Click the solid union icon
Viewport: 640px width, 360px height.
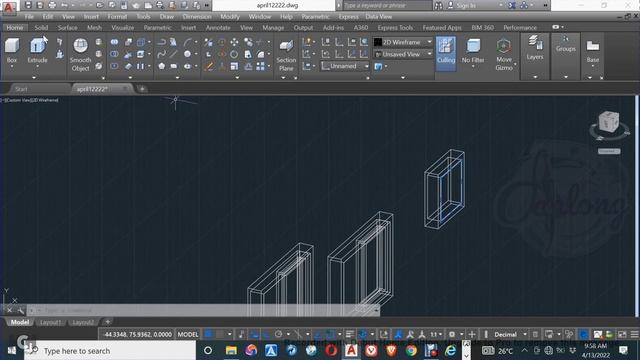coord(114,42)
